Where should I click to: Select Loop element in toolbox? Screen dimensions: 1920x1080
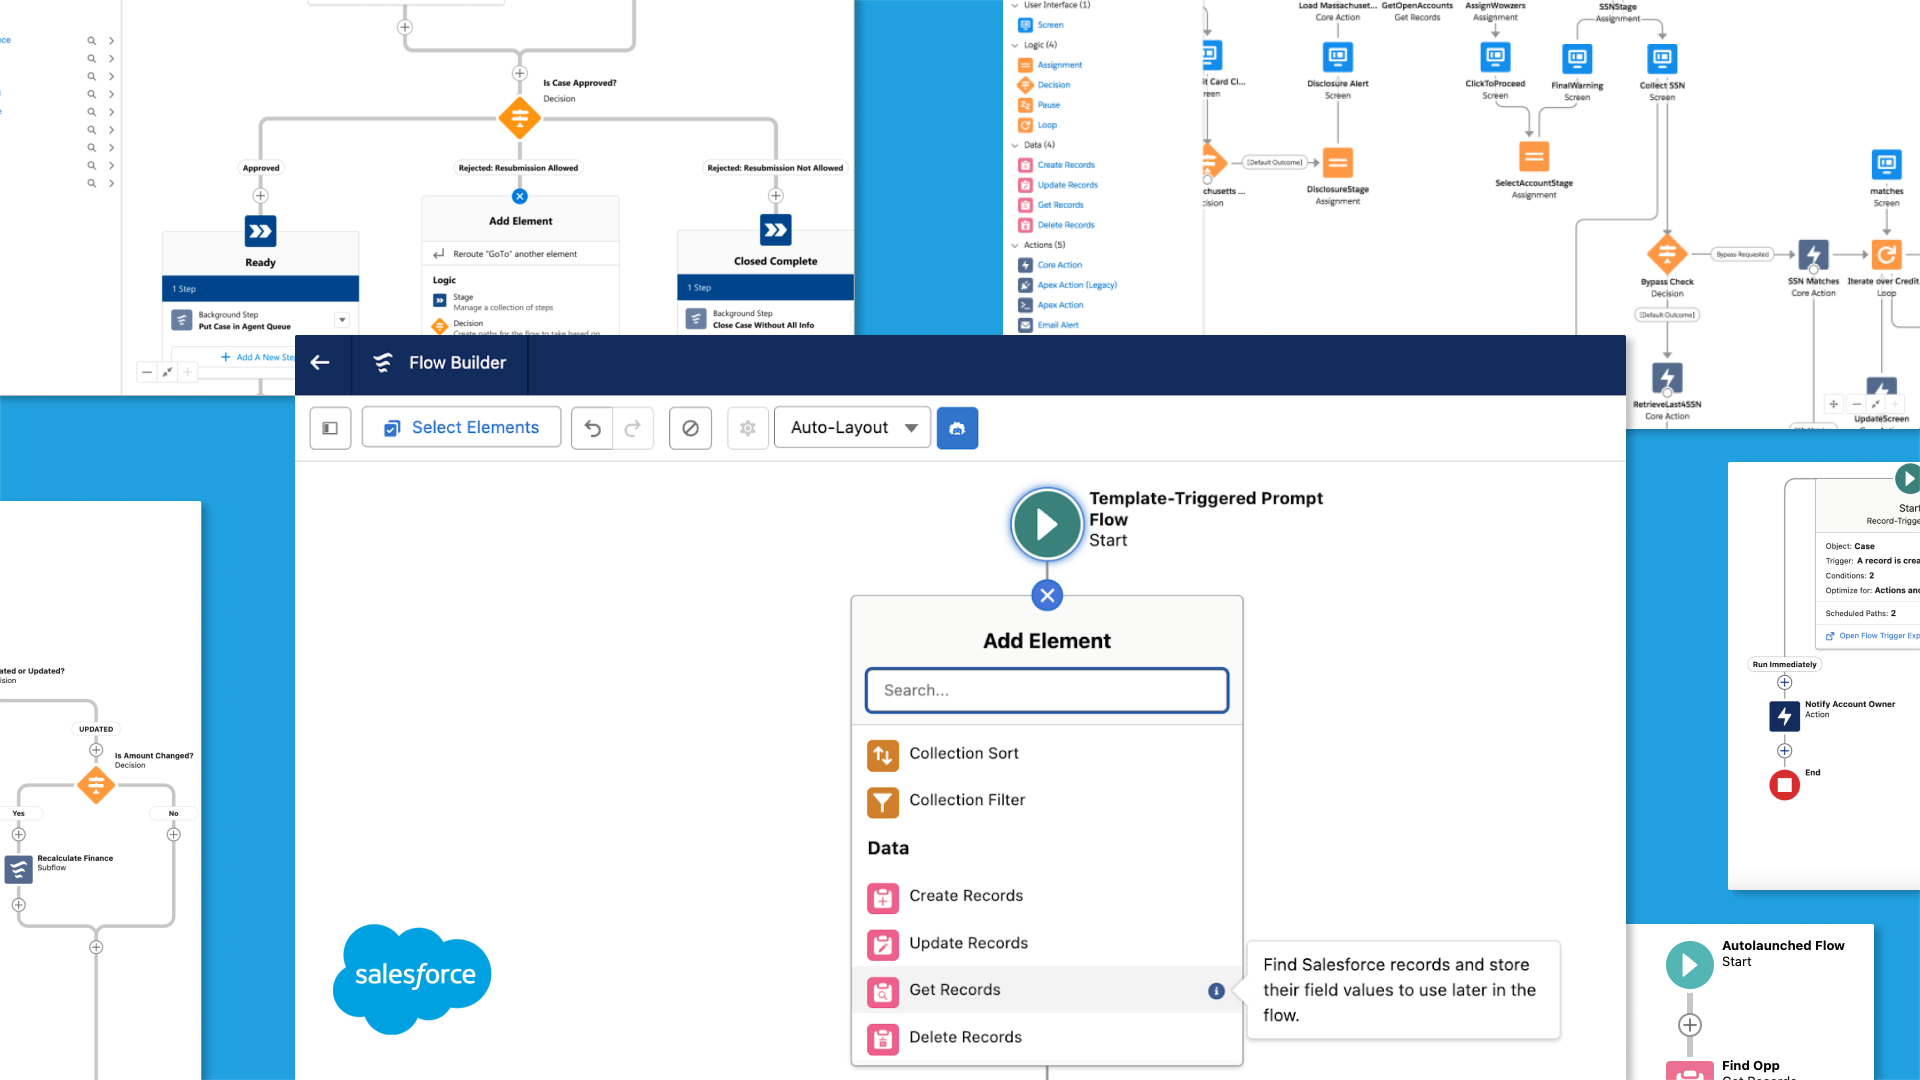1038,125
